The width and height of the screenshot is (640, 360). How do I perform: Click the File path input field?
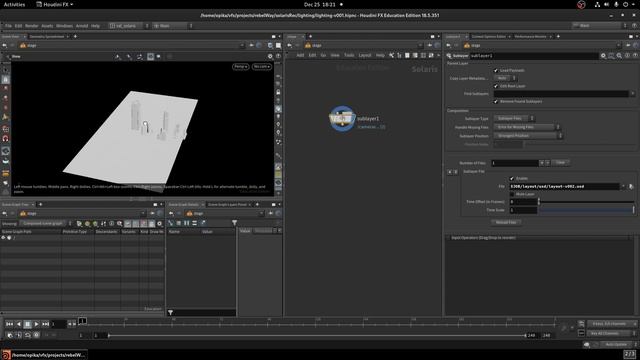(564, 187)
